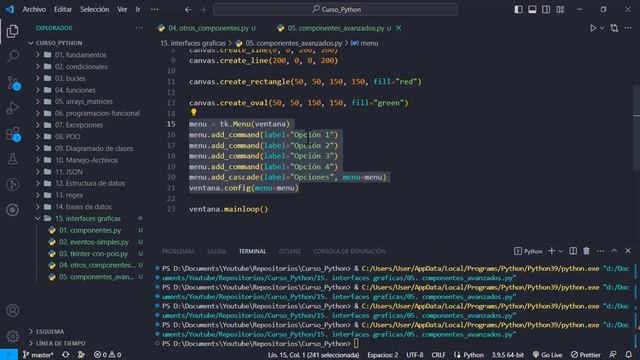Split the terminal
Screen dimensions: 640x360
click(x=573, y=251)
